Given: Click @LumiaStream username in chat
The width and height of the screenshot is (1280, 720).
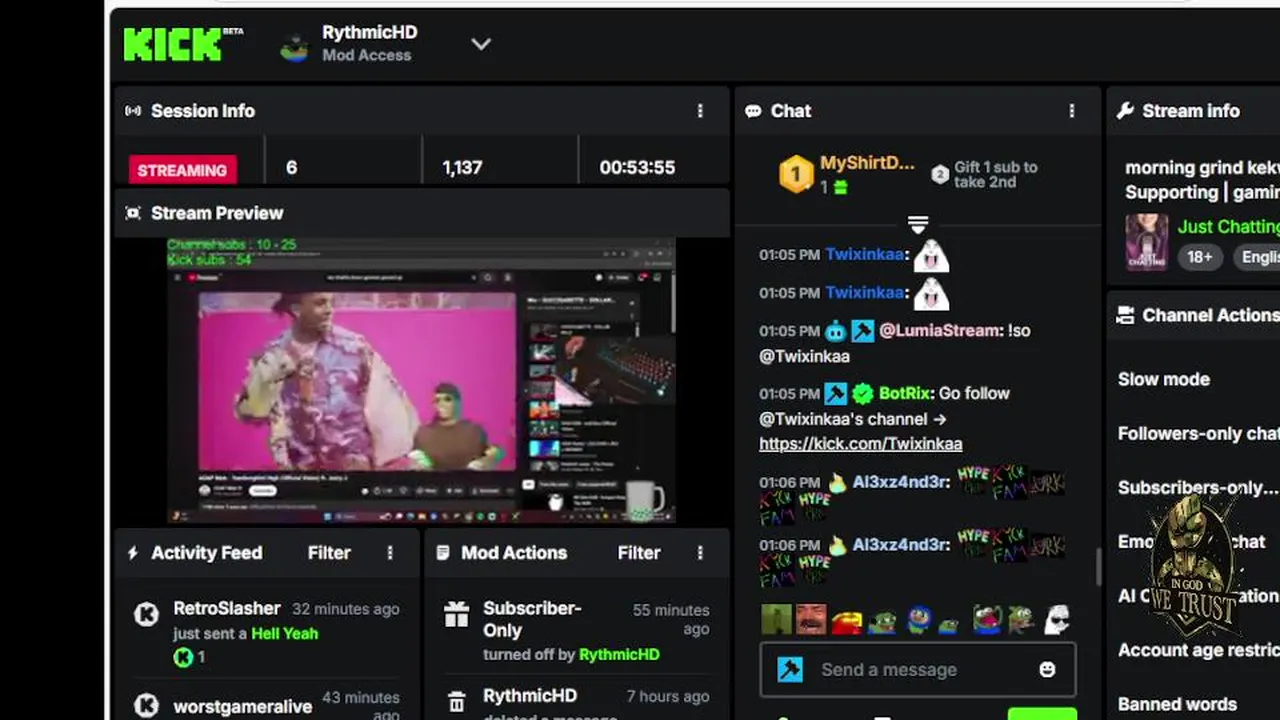Looking at the screenshot, I should 939,330.
